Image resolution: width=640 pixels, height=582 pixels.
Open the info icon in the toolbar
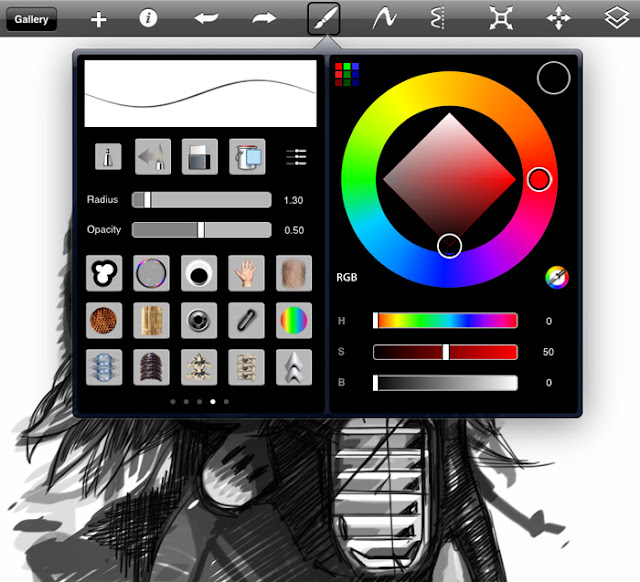[148, 18]
